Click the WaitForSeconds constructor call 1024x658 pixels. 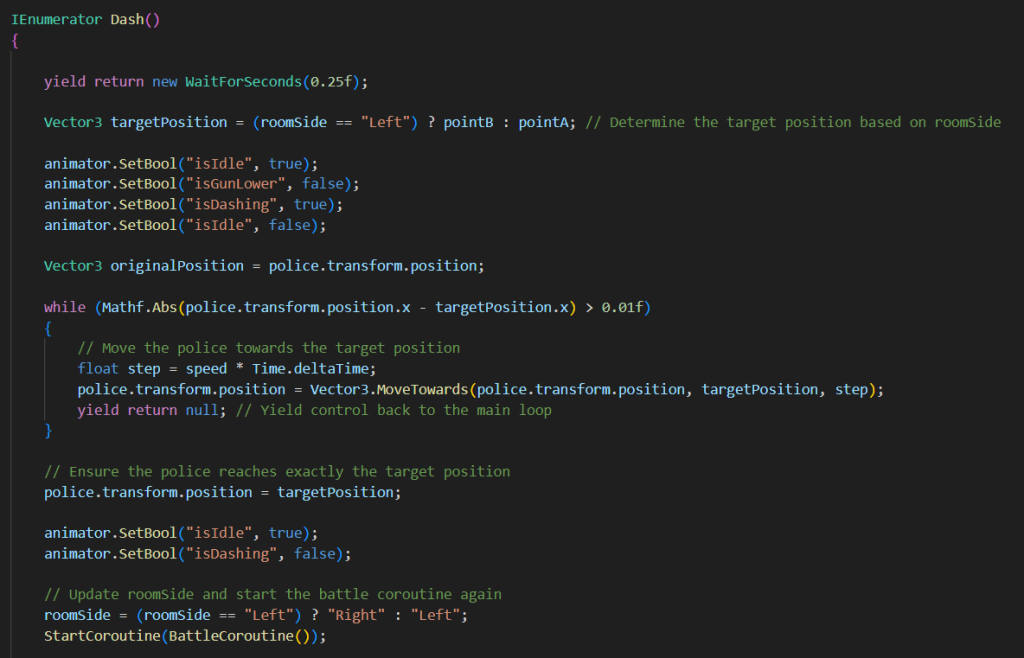(x=242, y=81)
